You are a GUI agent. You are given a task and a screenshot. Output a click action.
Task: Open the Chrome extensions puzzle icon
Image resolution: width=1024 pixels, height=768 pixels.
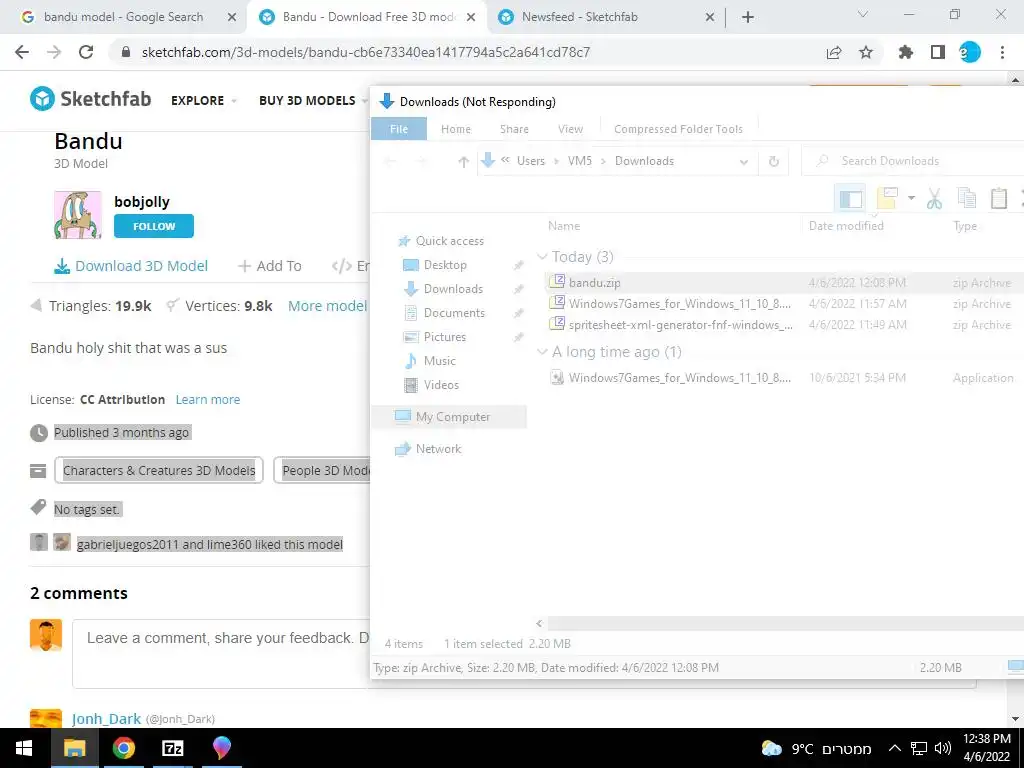point(906,52)
